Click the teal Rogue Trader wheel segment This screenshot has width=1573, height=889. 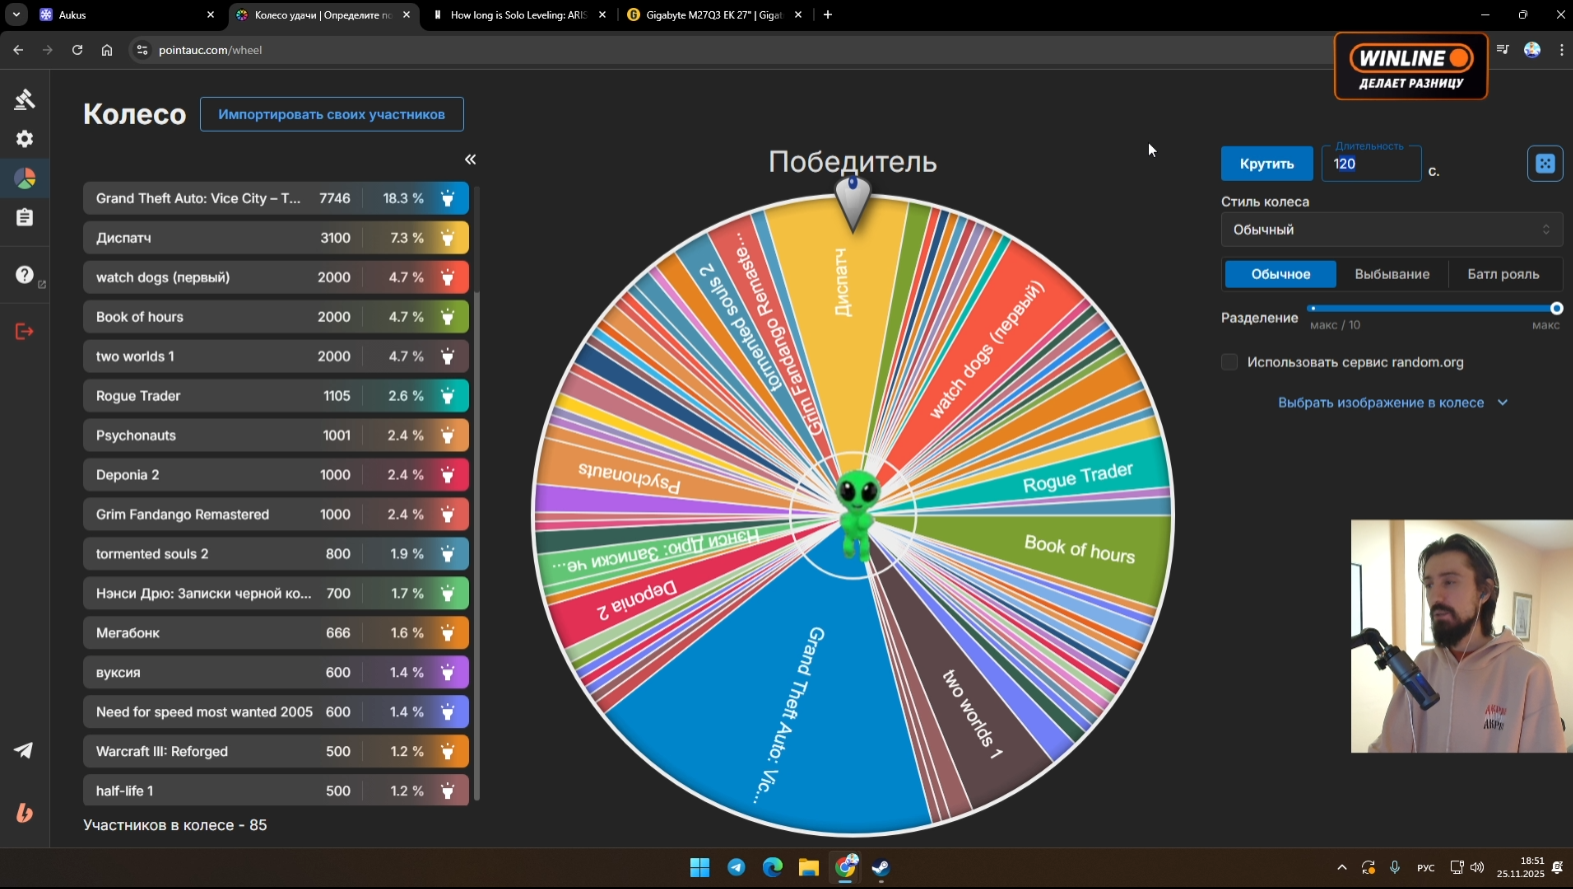1078,478
